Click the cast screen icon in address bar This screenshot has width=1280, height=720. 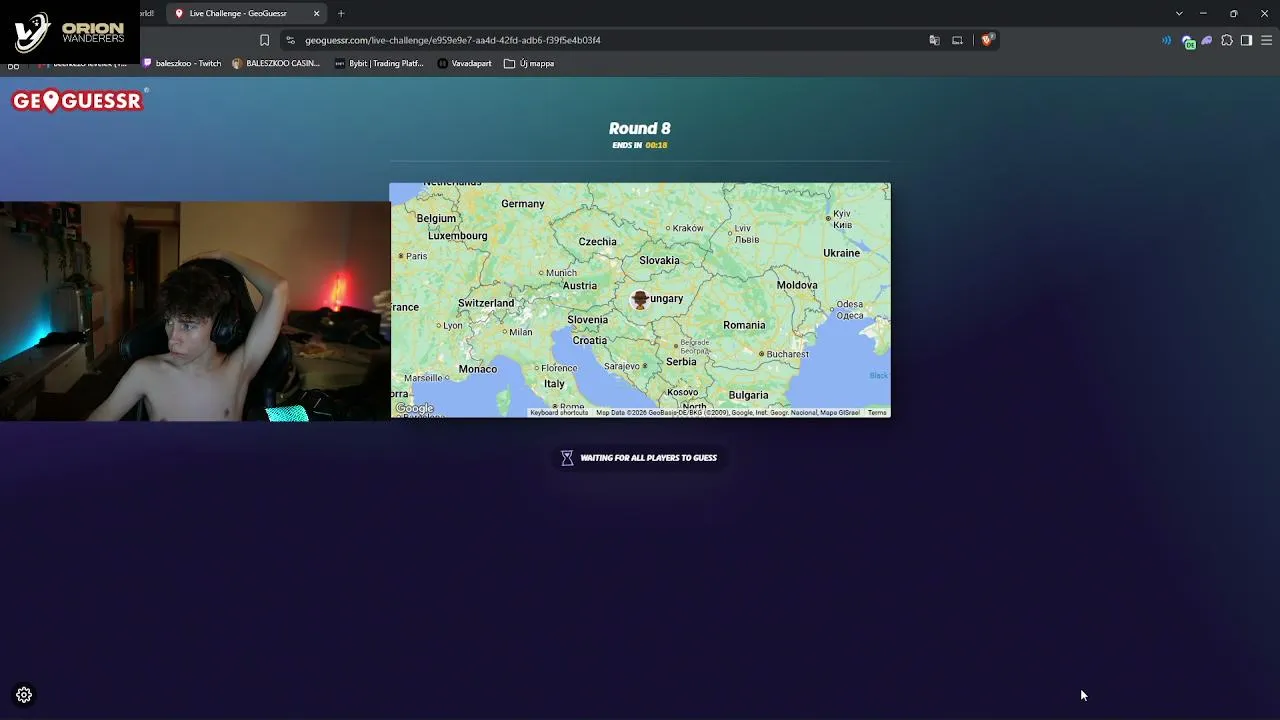[x=957, y=40]
